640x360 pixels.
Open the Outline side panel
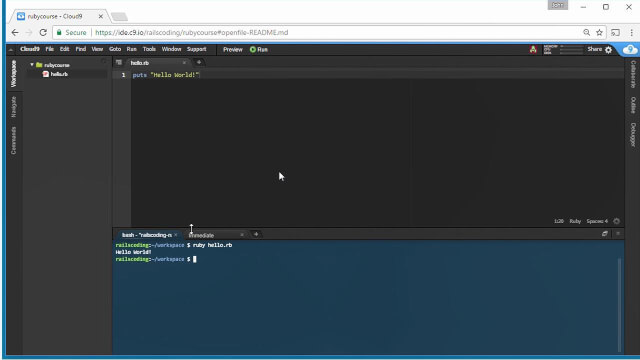(633, 105)
